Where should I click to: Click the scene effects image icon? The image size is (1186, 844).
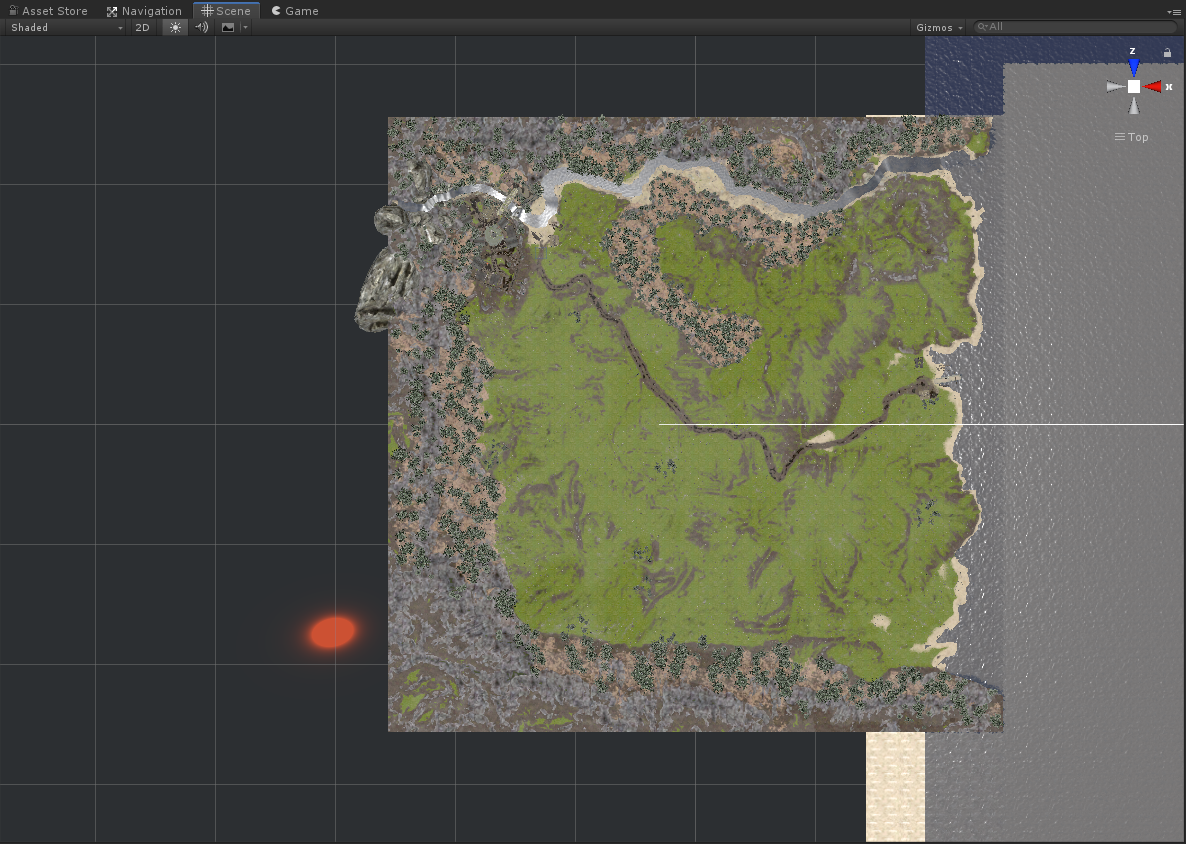click(228, 27)
